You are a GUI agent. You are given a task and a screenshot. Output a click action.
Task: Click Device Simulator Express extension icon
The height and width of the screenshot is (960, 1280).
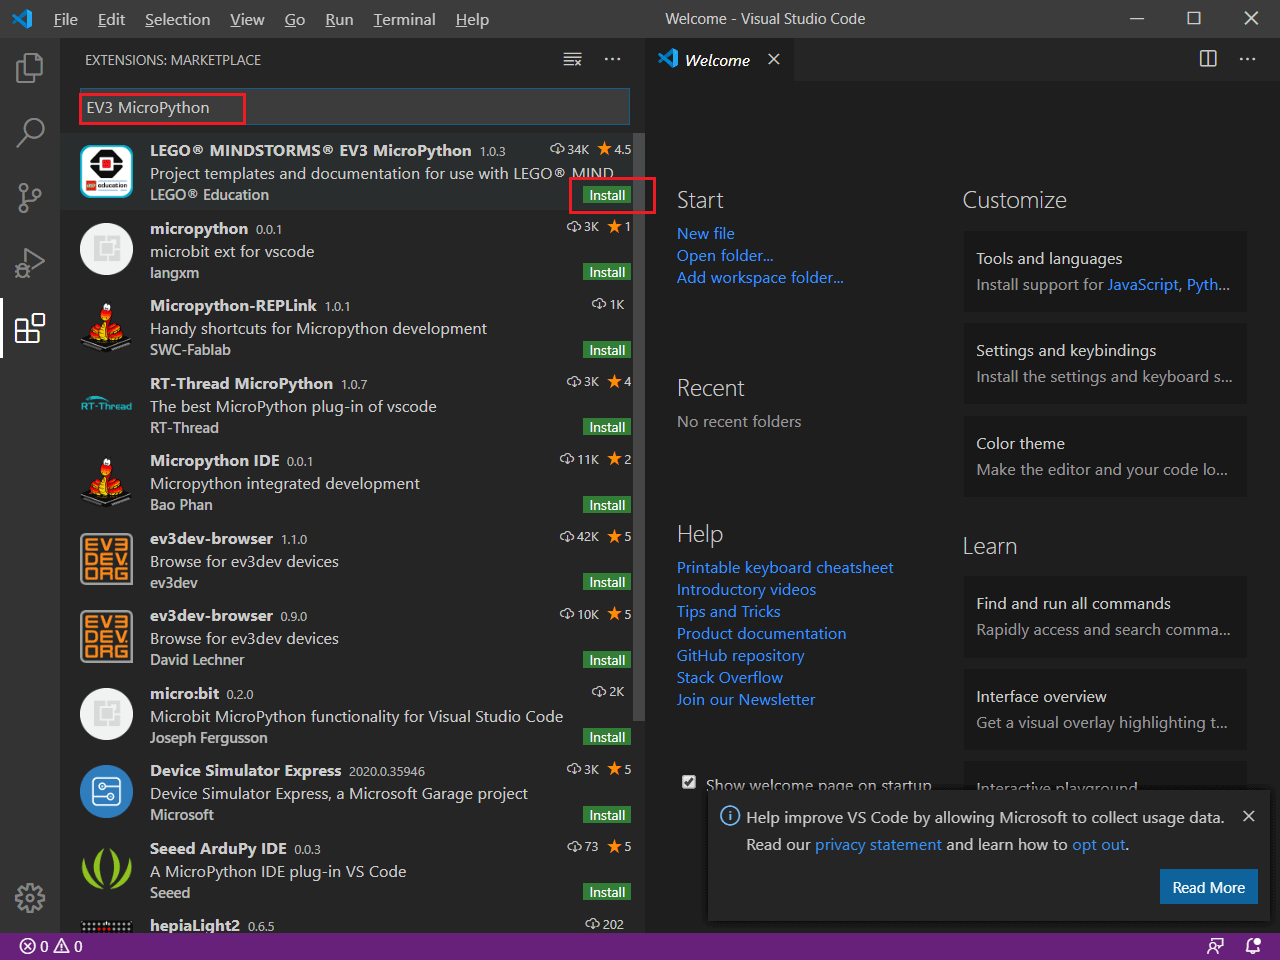[106, 792]
